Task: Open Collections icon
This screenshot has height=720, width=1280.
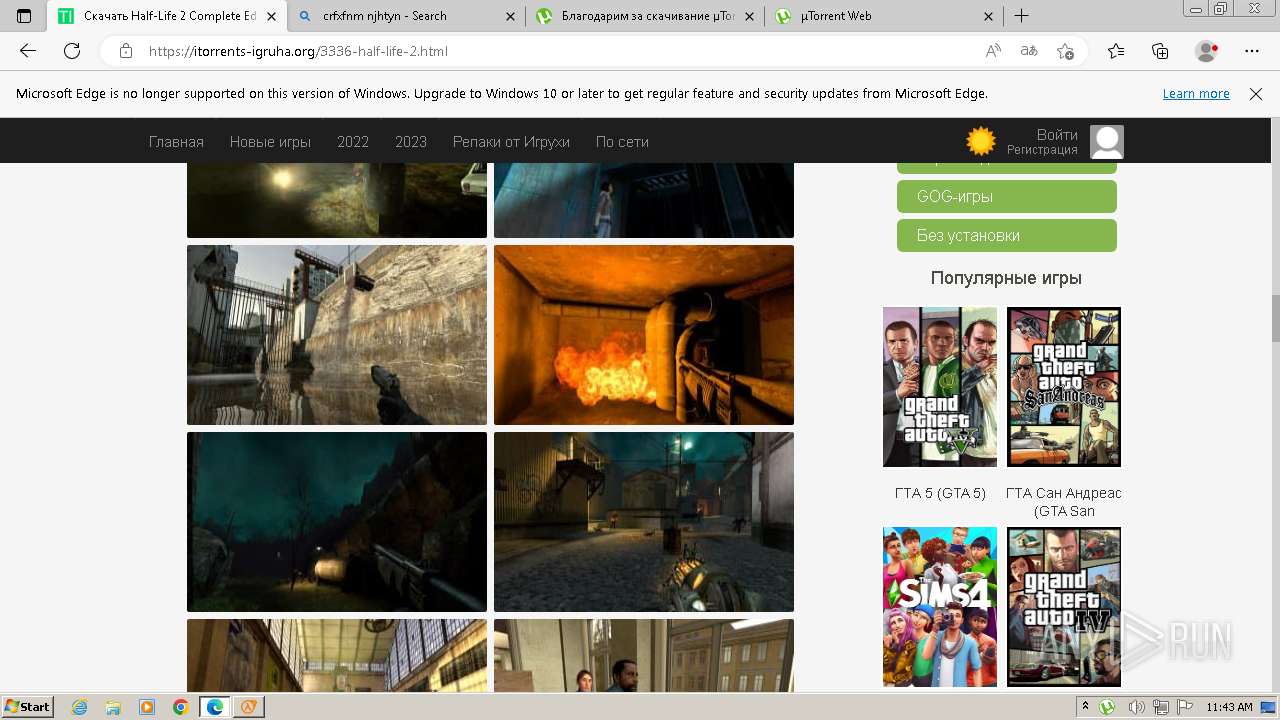Action: pos(1160,51)
